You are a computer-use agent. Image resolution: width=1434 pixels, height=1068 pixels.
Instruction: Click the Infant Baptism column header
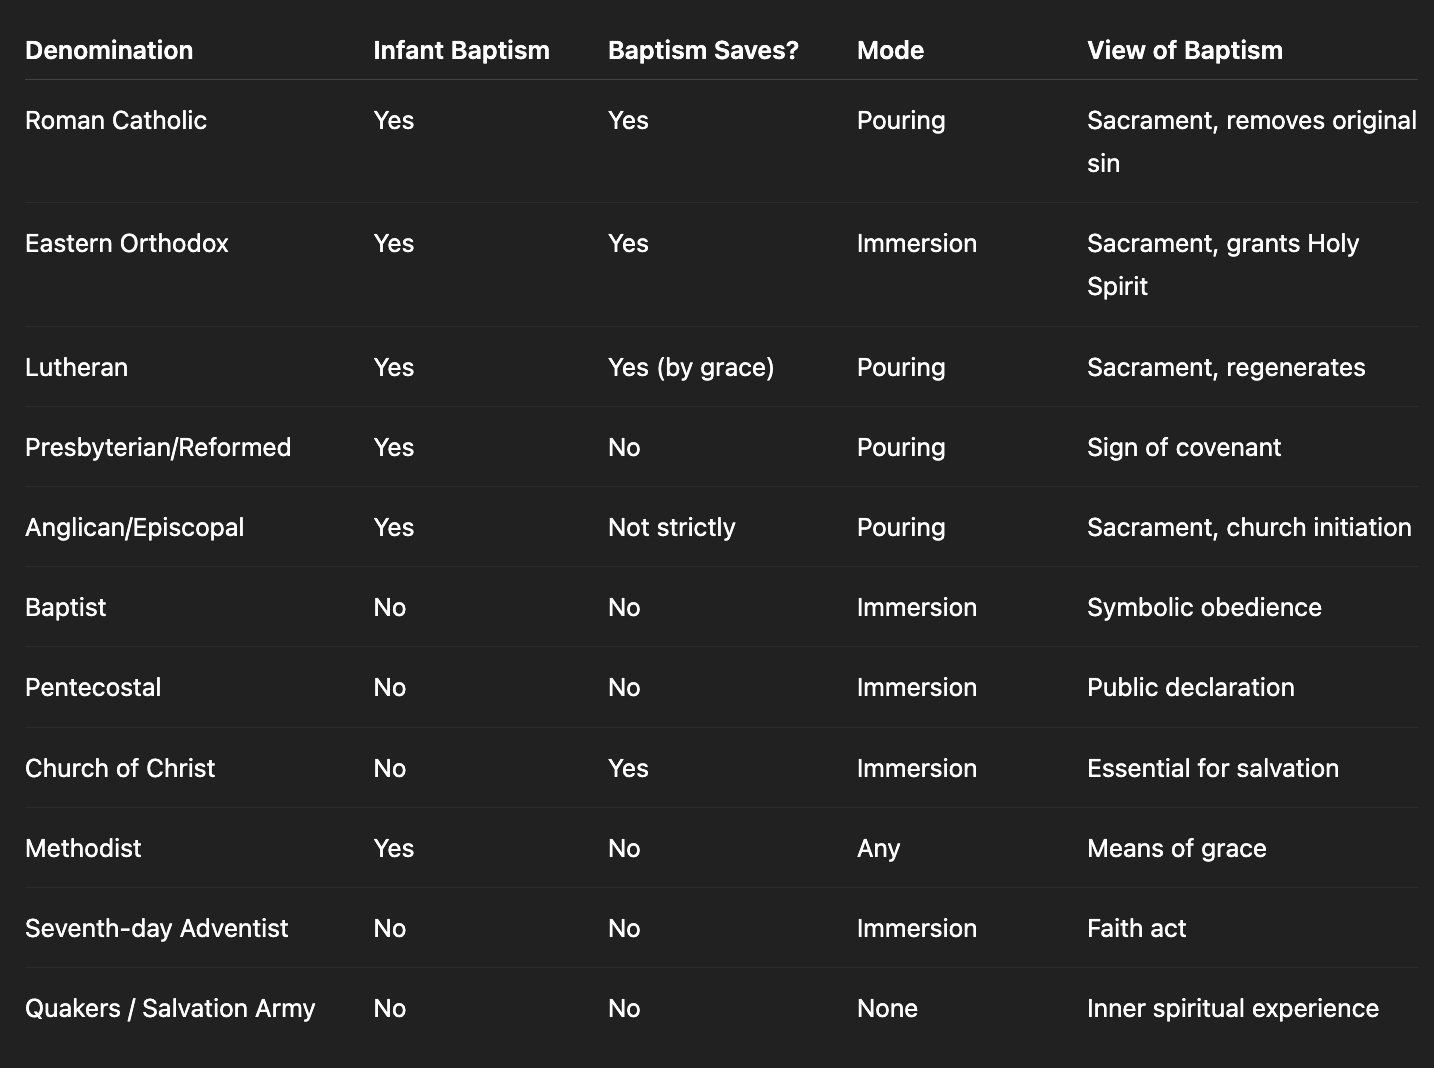[461, 50]
